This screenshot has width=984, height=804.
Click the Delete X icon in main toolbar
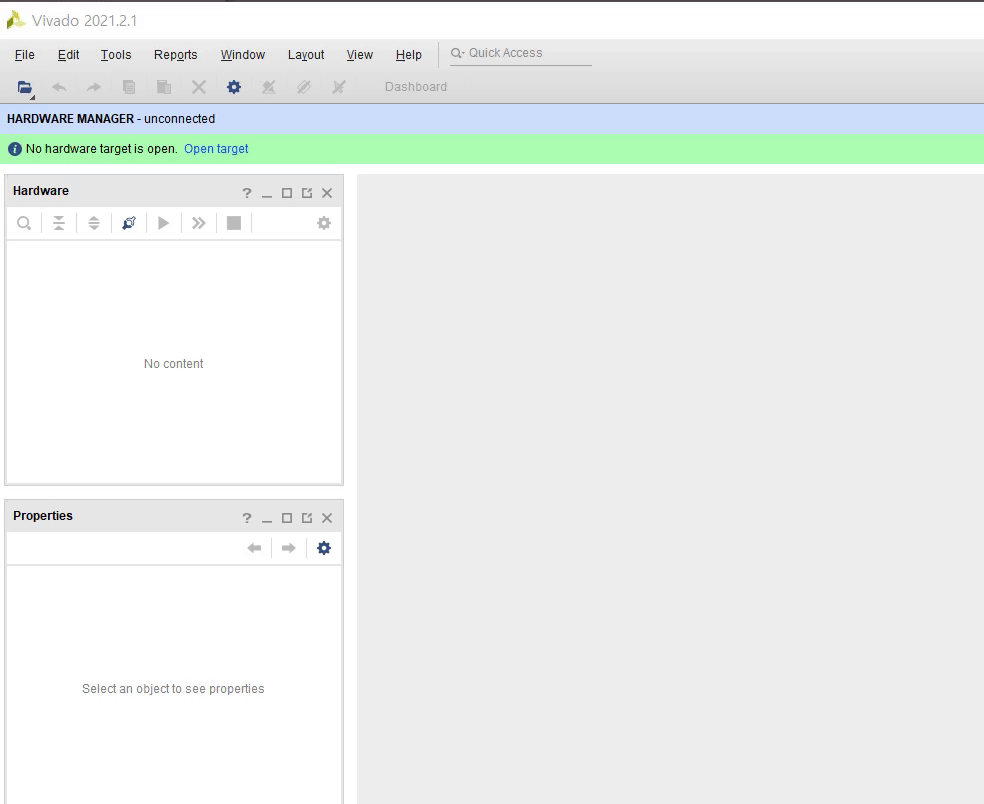(199, 87)
